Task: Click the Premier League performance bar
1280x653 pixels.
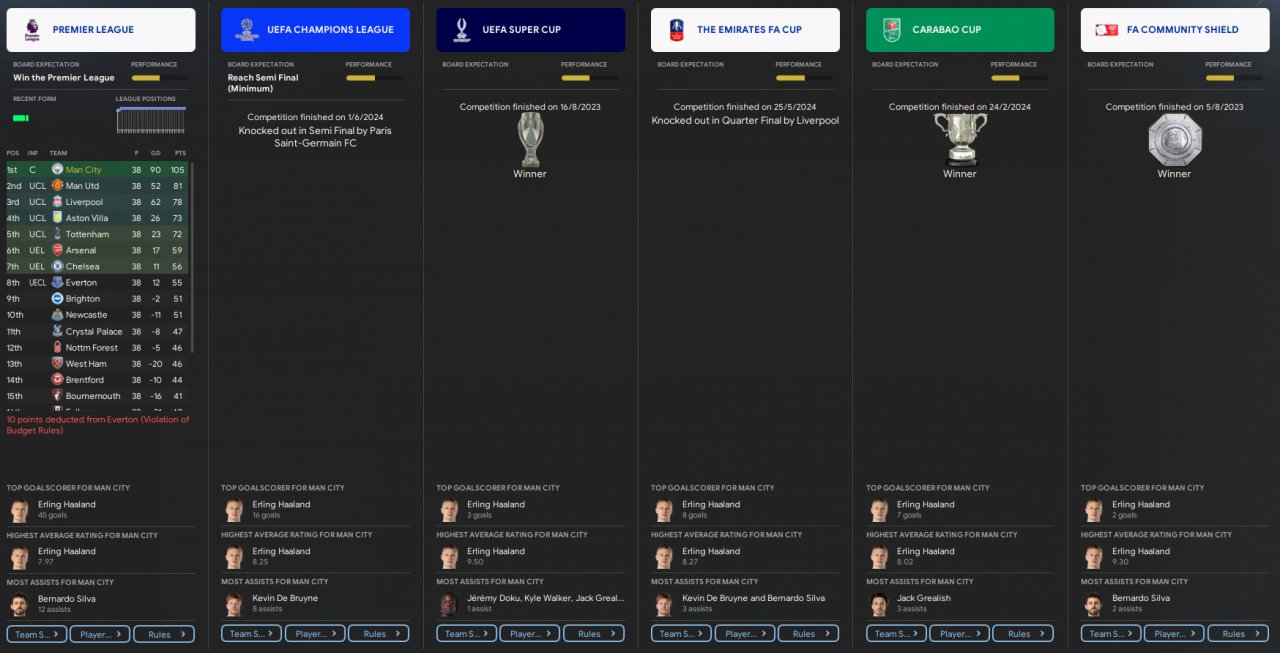Action: click(159, 77)
